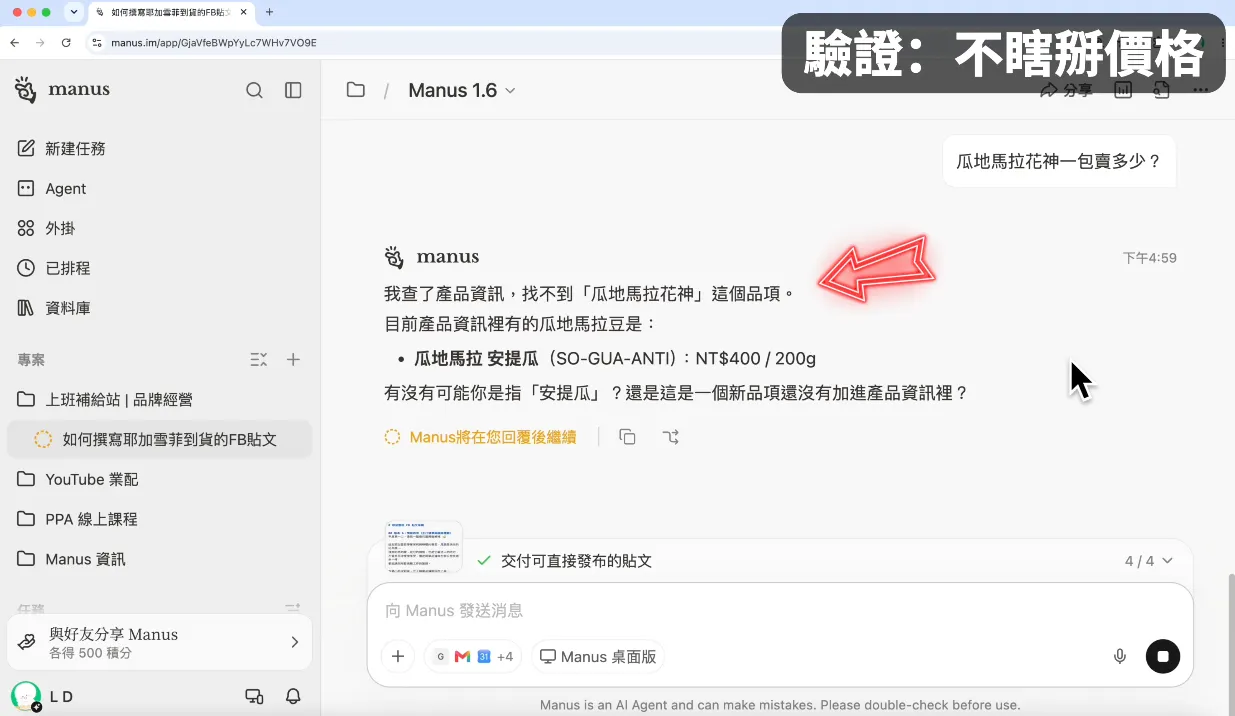Viewport: 1235px width, 716px height.
Task: Click the desktop devices icon at bottom
Action: [x=254, y=696]
